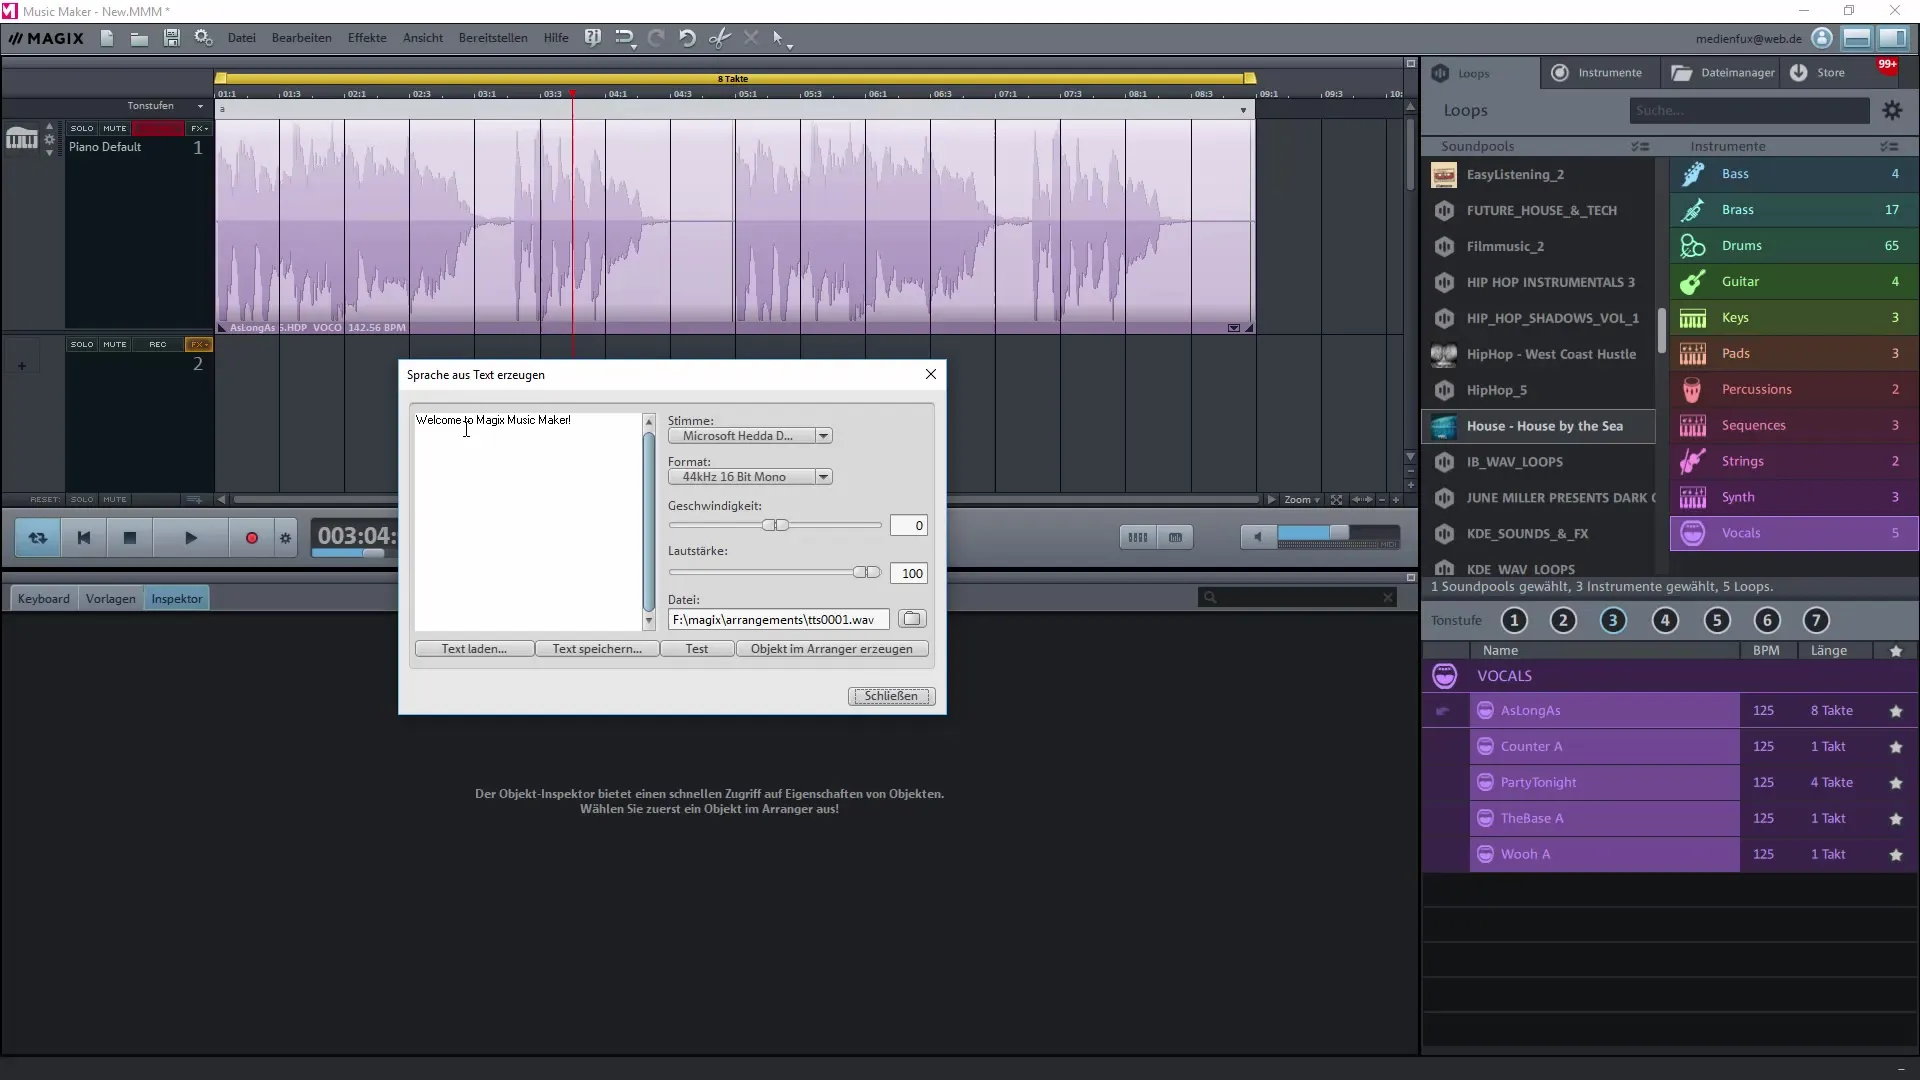Select pitch Tonstufe 3
The image size is (1920, 1080).
[x=1612, y=621]
